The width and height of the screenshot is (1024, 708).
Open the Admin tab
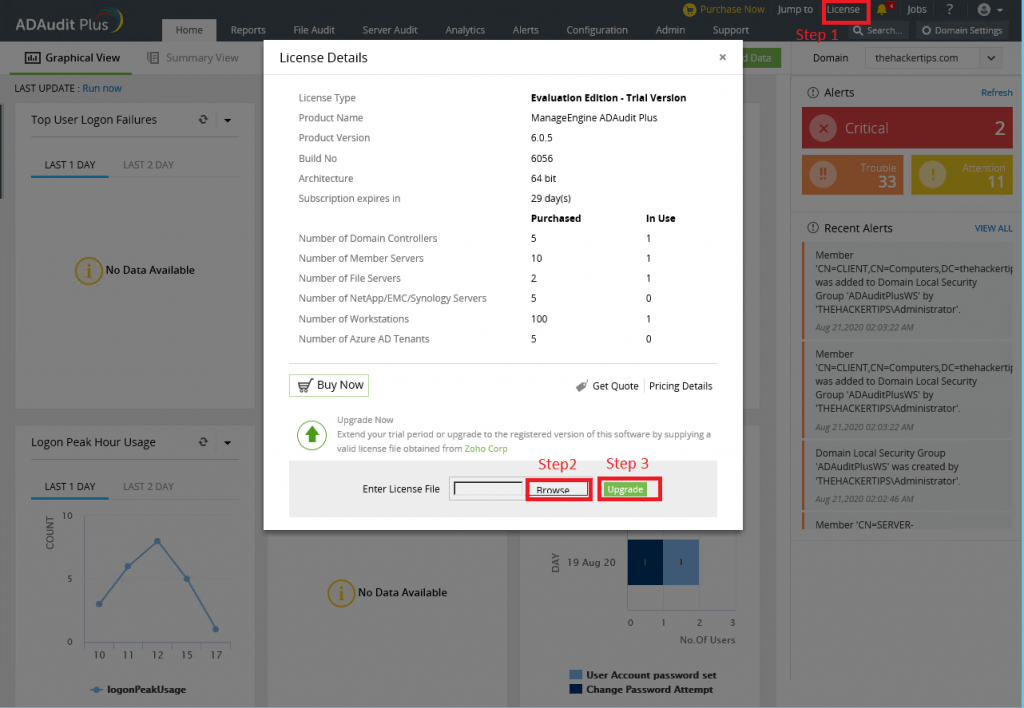670,30
